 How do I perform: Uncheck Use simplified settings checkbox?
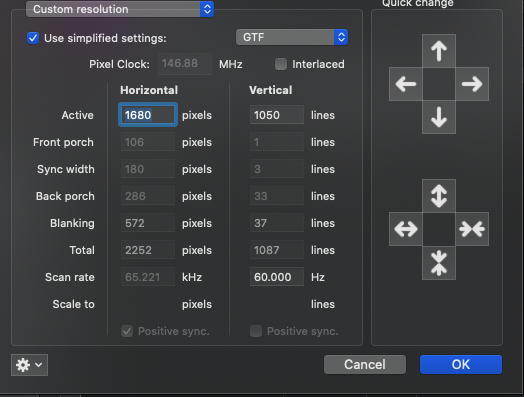pyautogui.click(x=33, y=38)
